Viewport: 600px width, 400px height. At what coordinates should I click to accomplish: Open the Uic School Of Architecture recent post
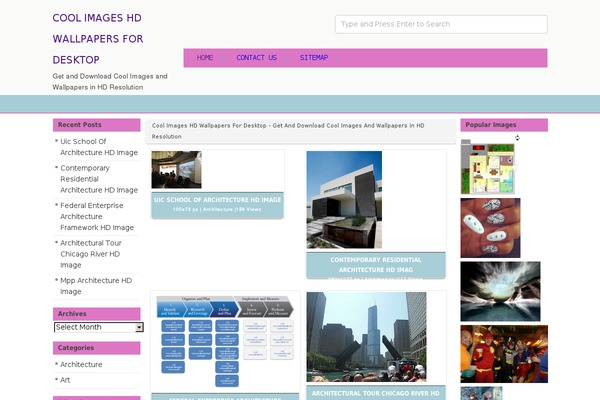coord(99,147)
